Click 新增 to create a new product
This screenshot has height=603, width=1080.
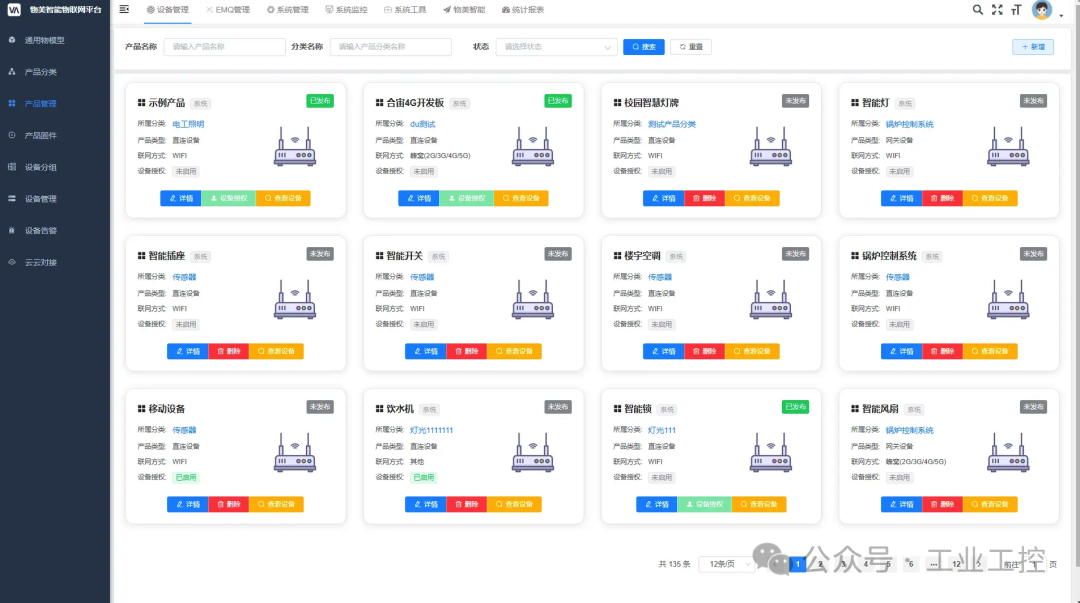pos(1032,46)
